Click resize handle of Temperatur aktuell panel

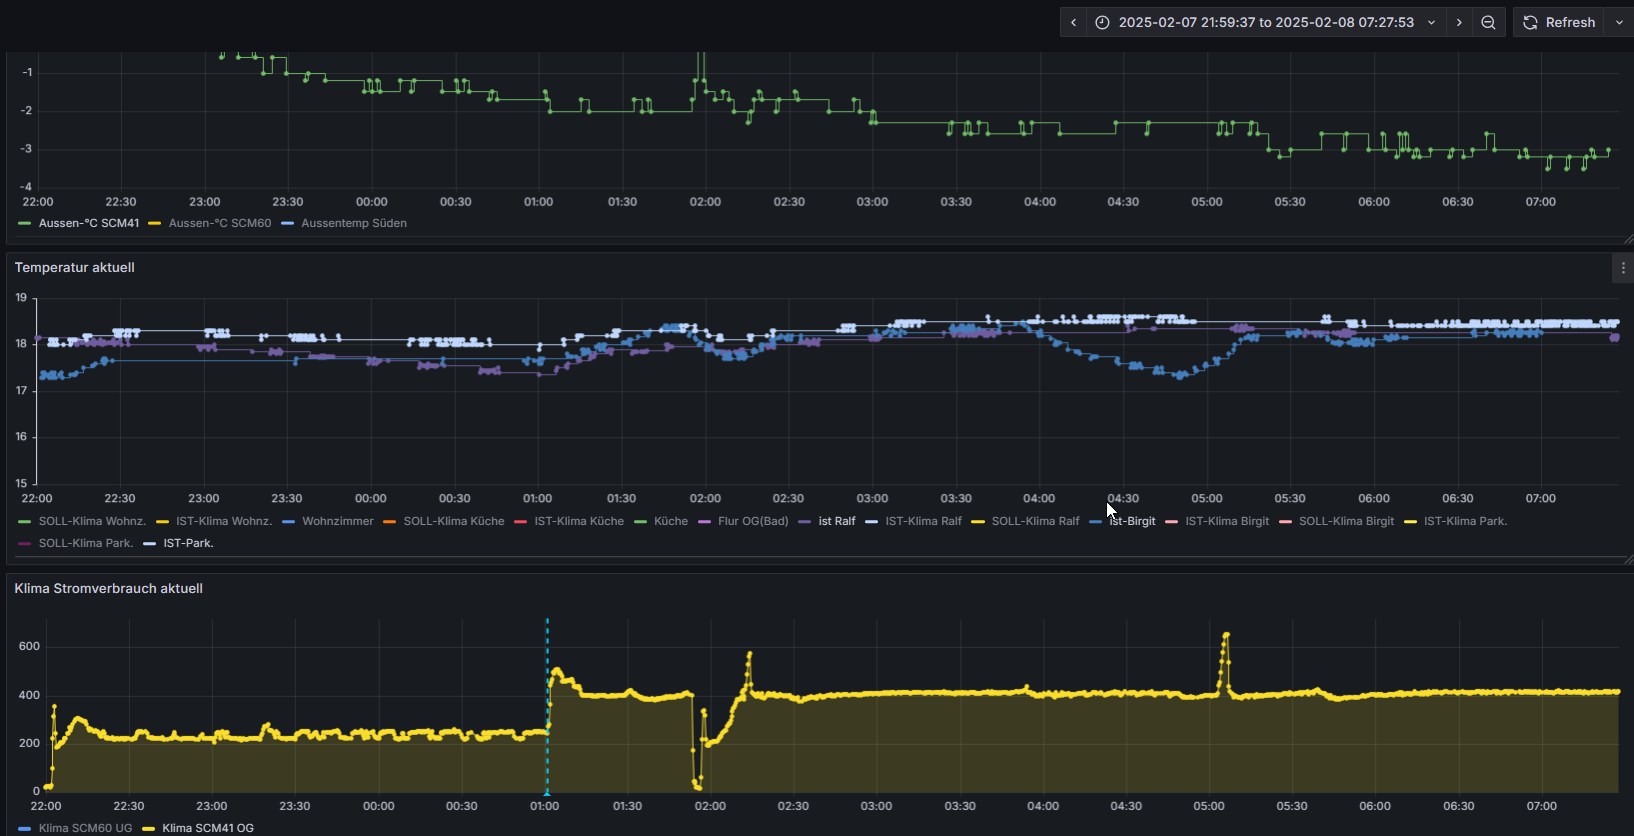click(1627, 559)
